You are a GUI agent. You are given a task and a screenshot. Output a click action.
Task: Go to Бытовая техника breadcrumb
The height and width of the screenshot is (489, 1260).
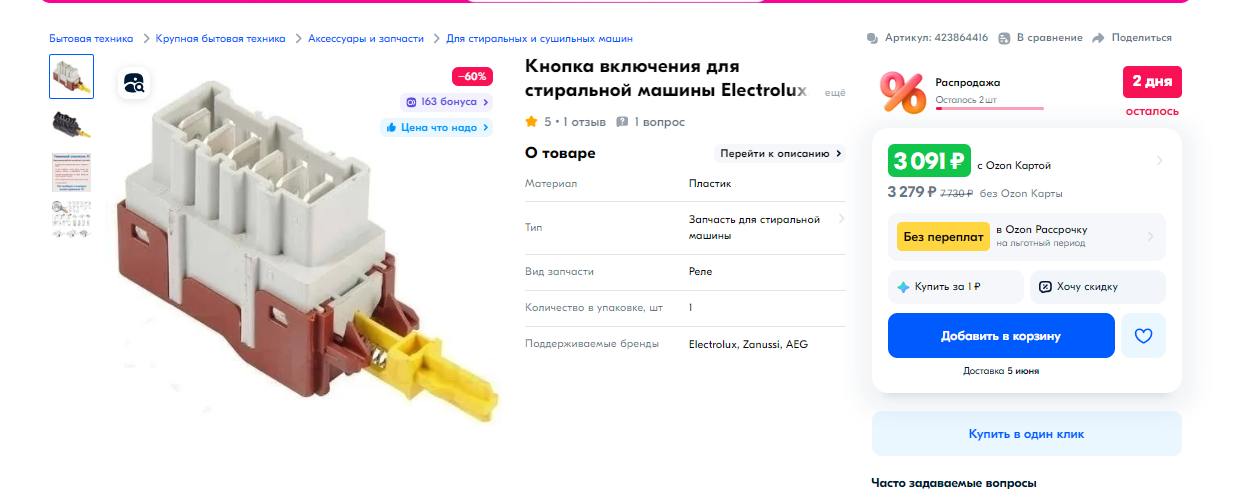[91, 38]
